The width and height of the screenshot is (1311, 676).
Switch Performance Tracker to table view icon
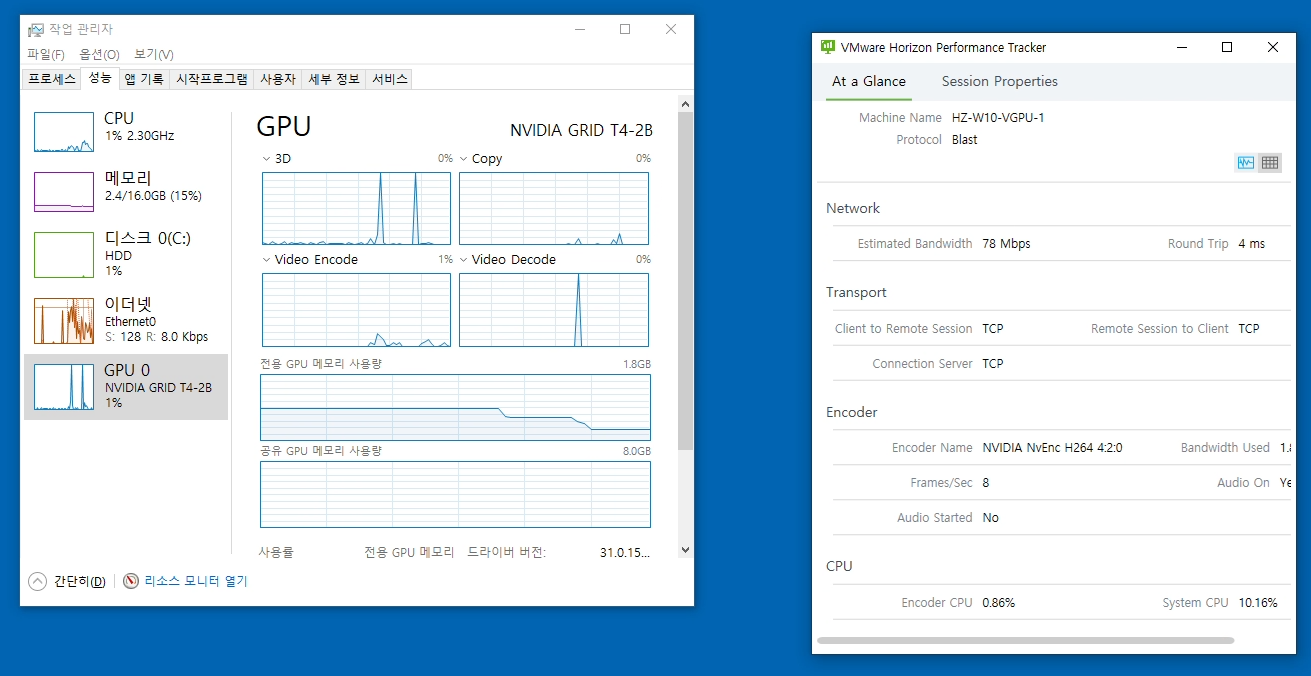[1270, 162]
